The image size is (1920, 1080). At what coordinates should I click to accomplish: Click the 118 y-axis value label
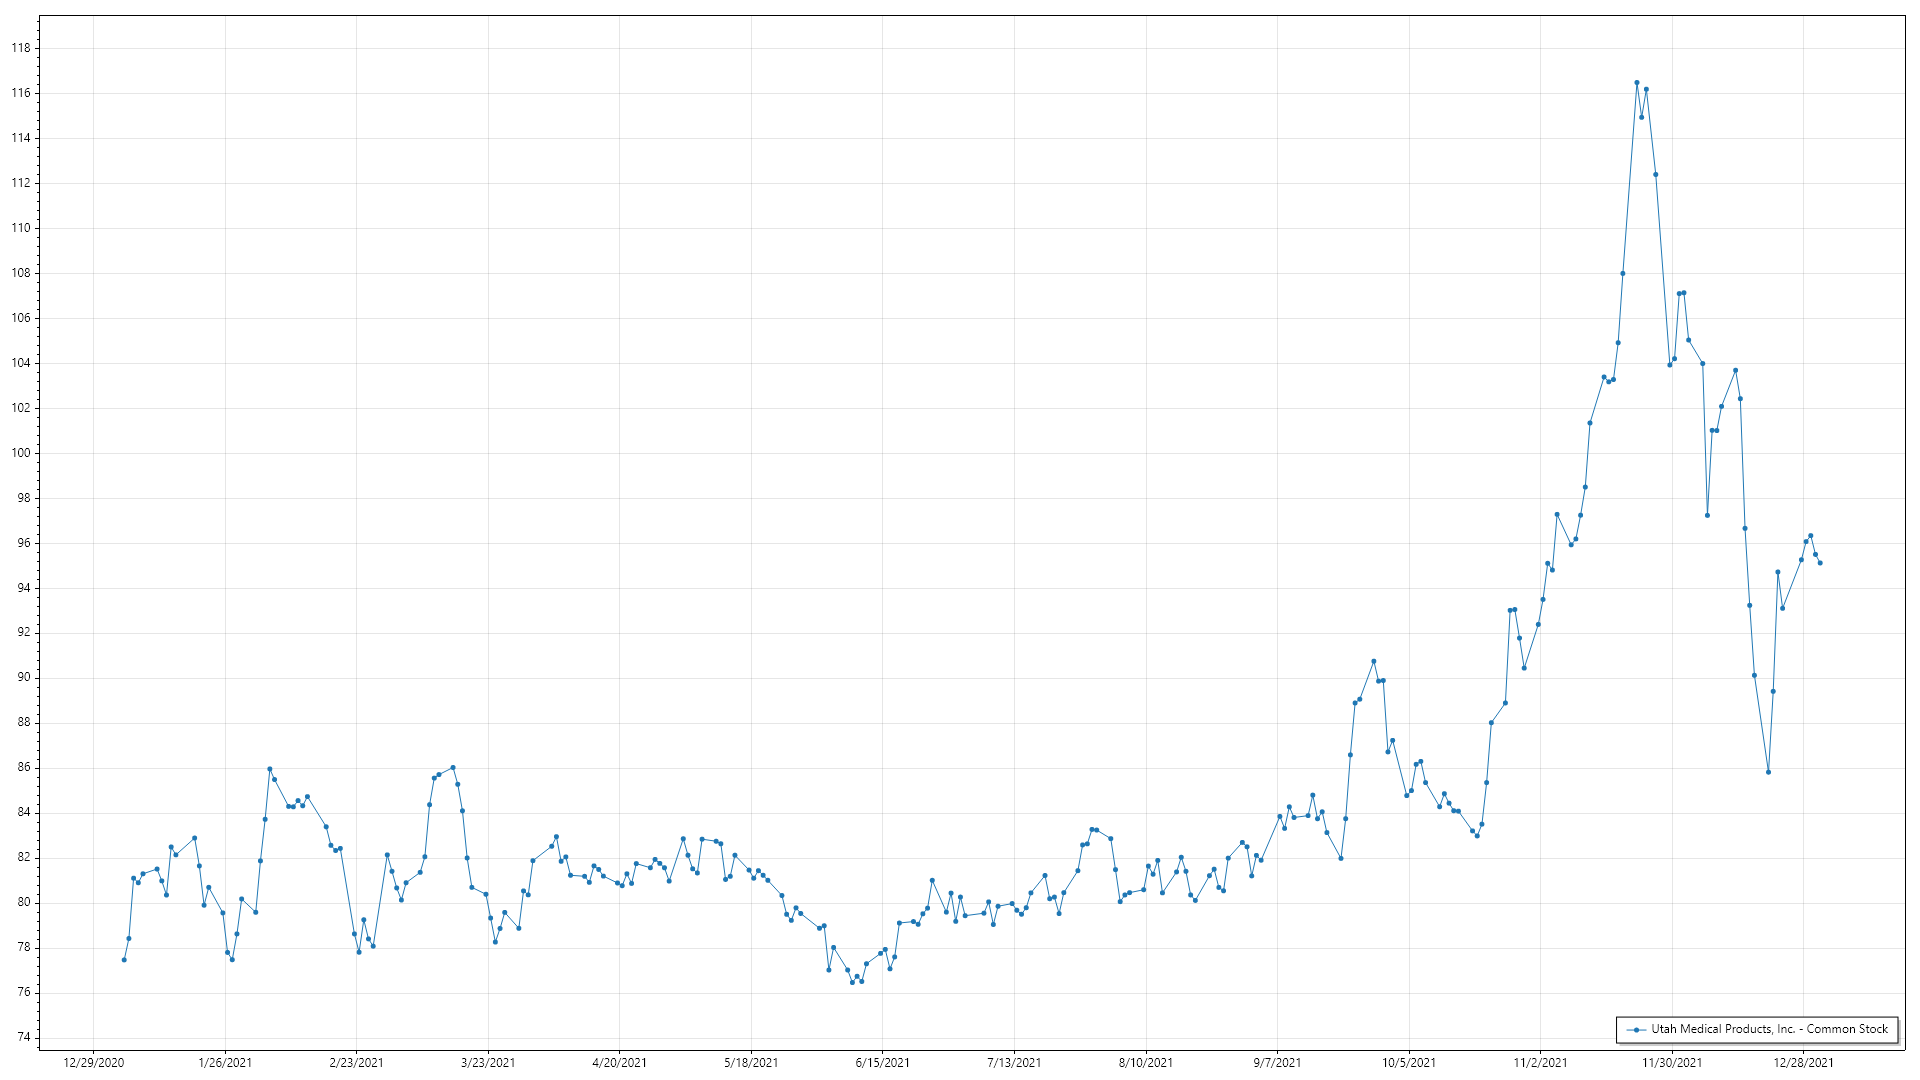tap(21, 48)
